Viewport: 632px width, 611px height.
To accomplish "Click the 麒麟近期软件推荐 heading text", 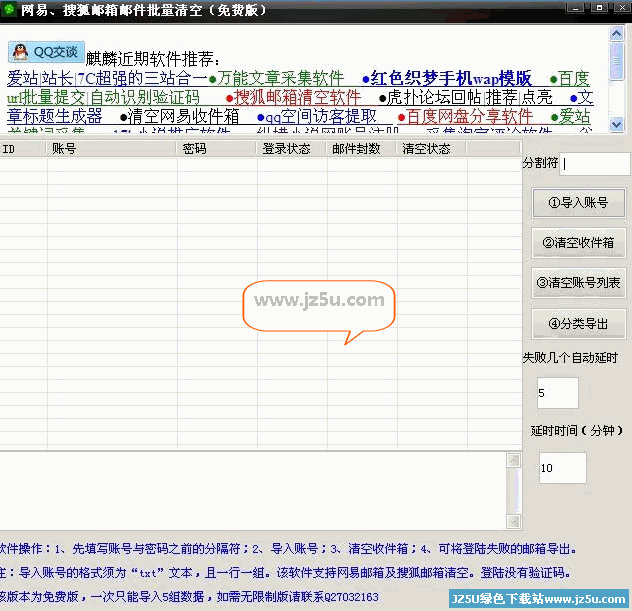I will 153,59.
